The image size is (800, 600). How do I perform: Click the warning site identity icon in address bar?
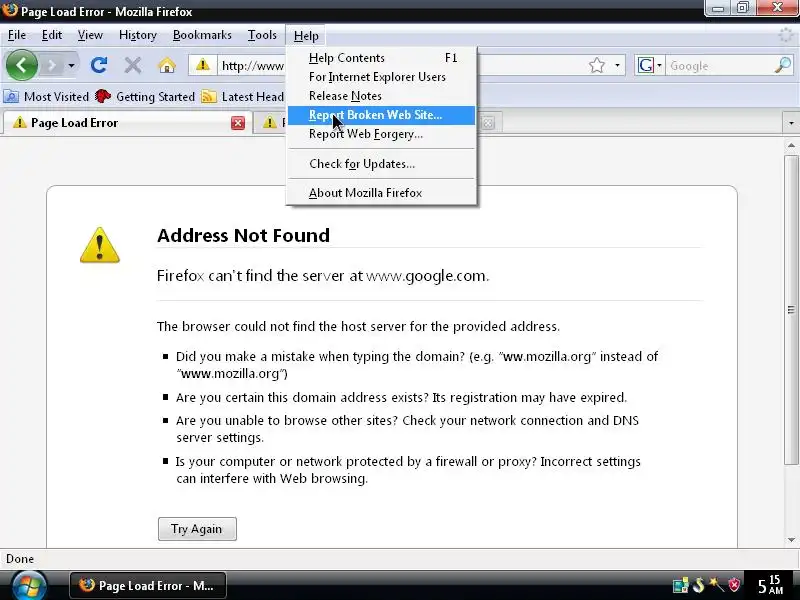coord(203,65)
